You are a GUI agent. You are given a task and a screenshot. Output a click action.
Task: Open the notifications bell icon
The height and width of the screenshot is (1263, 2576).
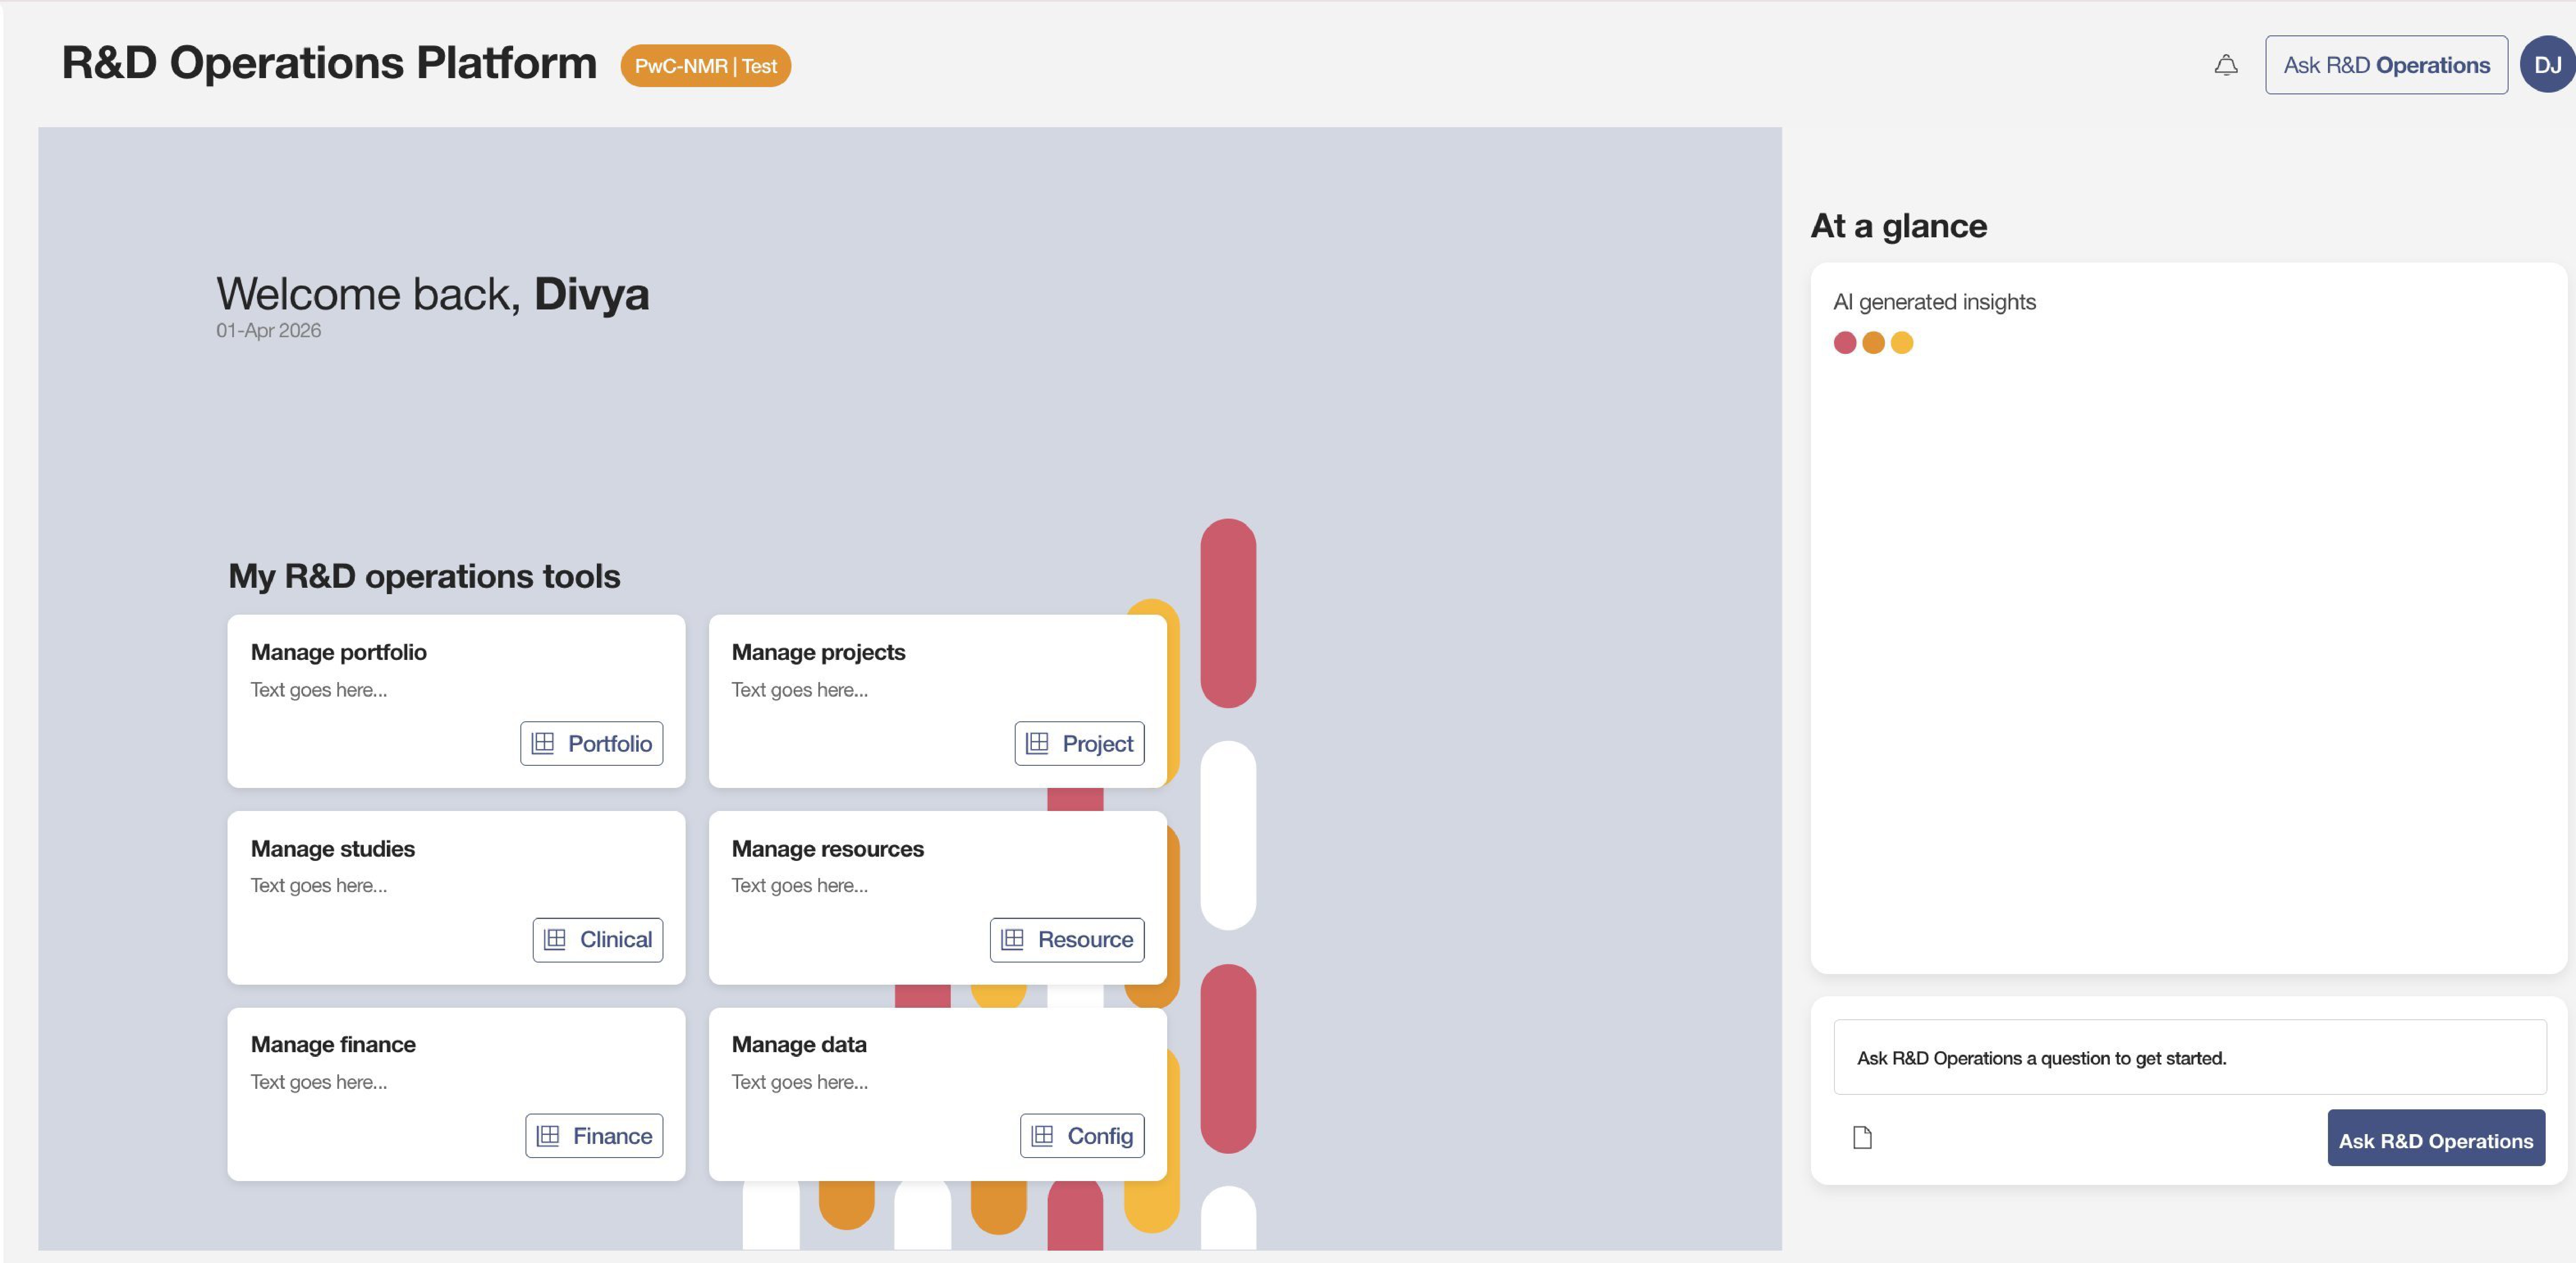tap(2225, 65)
